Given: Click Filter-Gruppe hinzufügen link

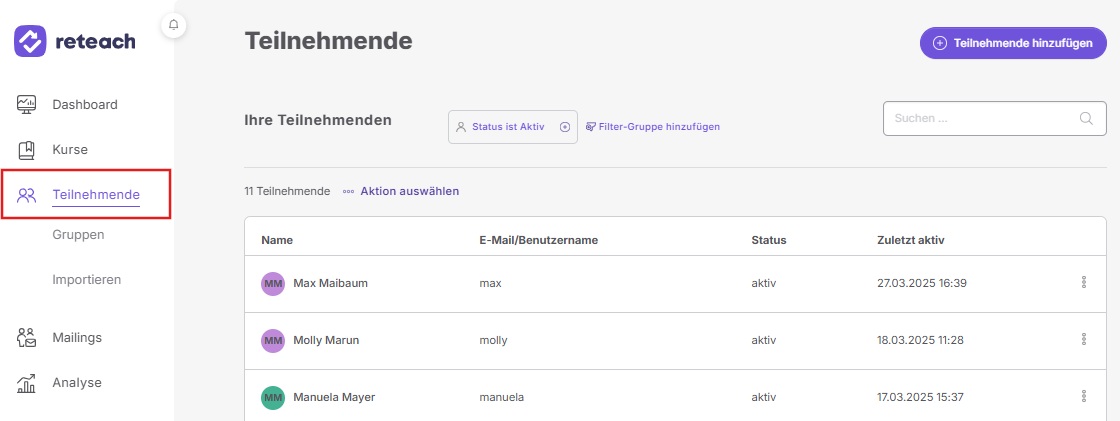Looking at the screenshot, I should pyautogui.click(x=653, y=127).
